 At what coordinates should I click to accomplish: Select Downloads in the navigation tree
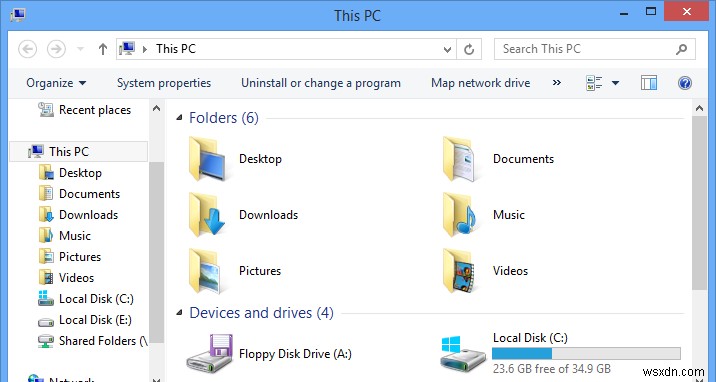(x=79, y=215)
